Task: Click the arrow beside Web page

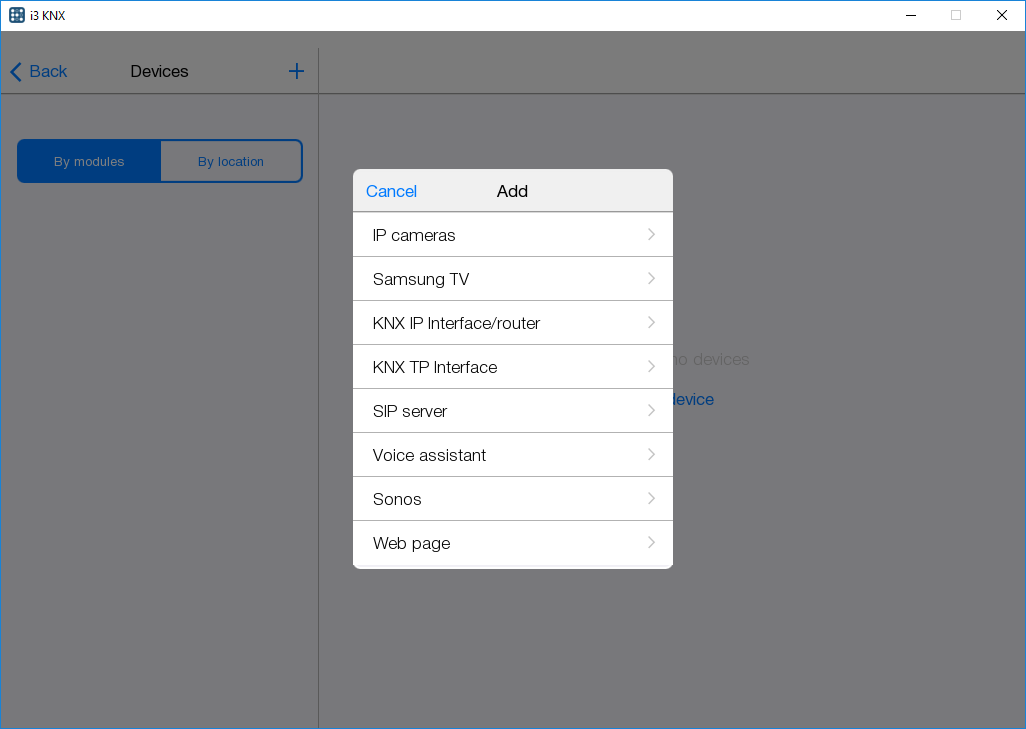Action: point(651,543)
